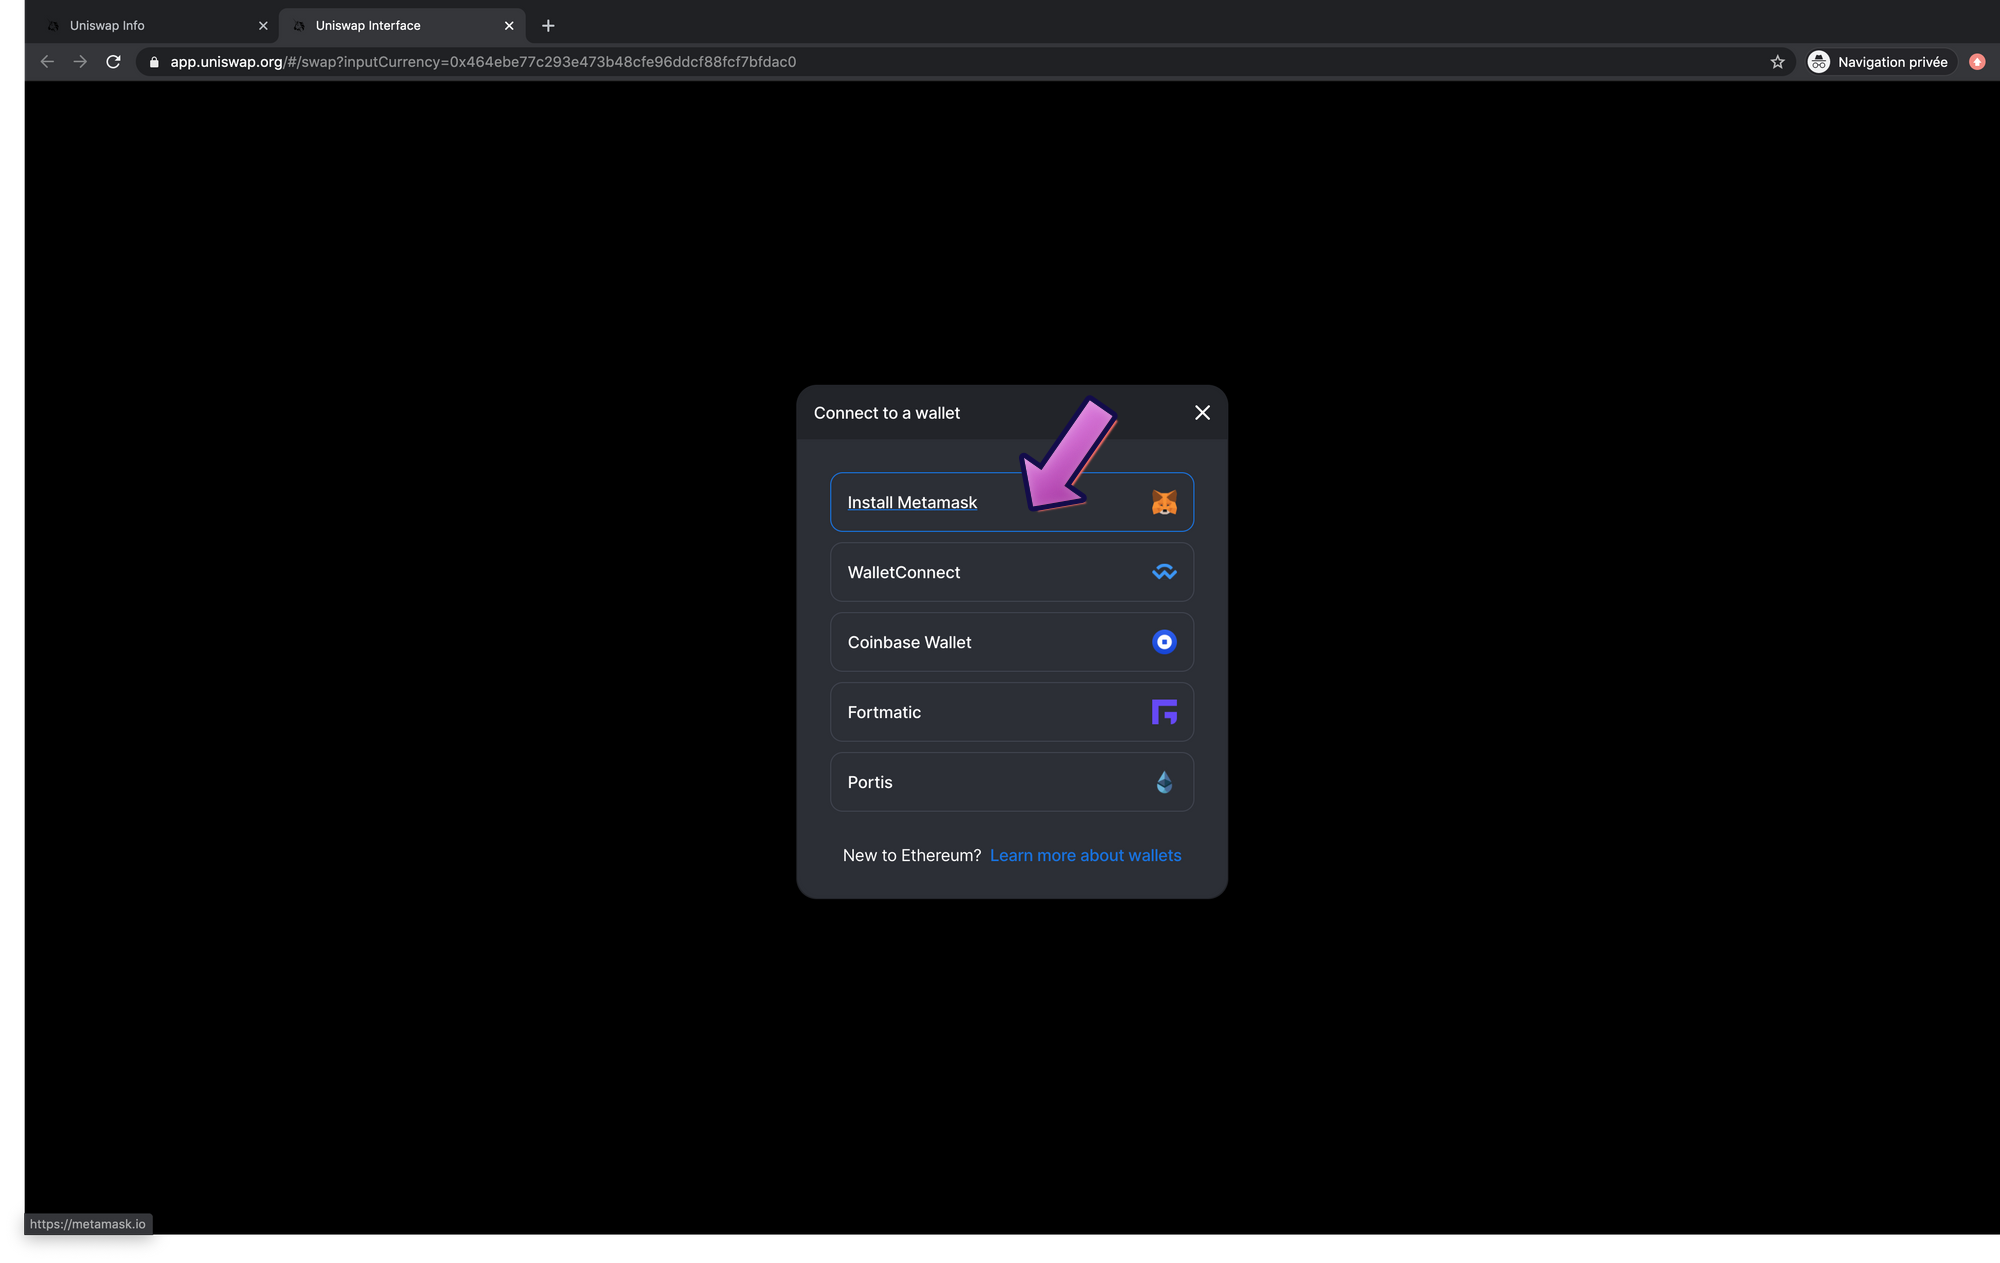Viewport: 2000px width, 1263px height.
Task: Click the Navigation privée incognito badge
Action: (x=1880, y=62)
